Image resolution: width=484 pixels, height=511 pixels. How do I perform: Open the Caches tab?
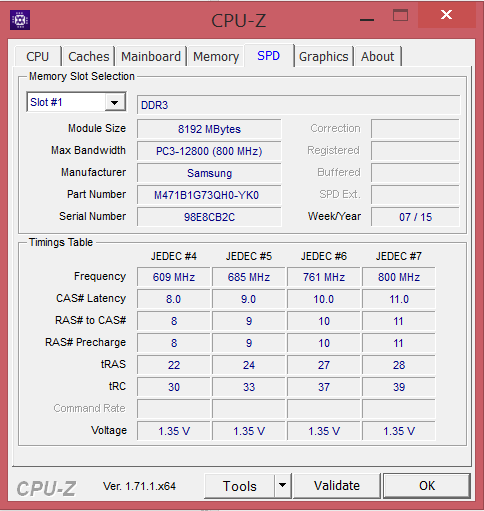89,56
